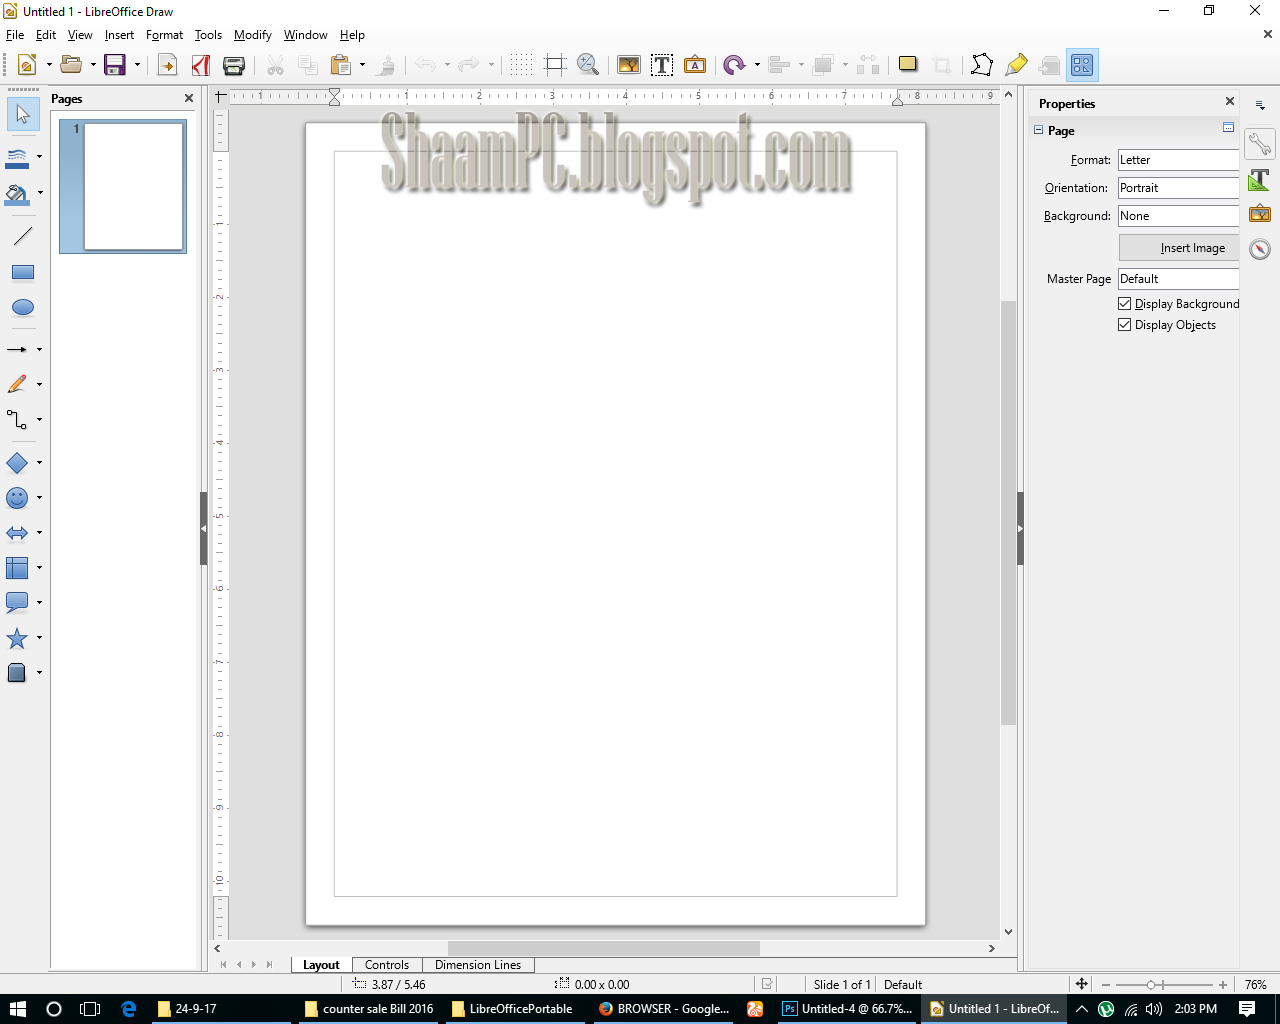Click the Rotate tool icon
The height and width of the screenshot is (1024, 1280).
(734, 65)
